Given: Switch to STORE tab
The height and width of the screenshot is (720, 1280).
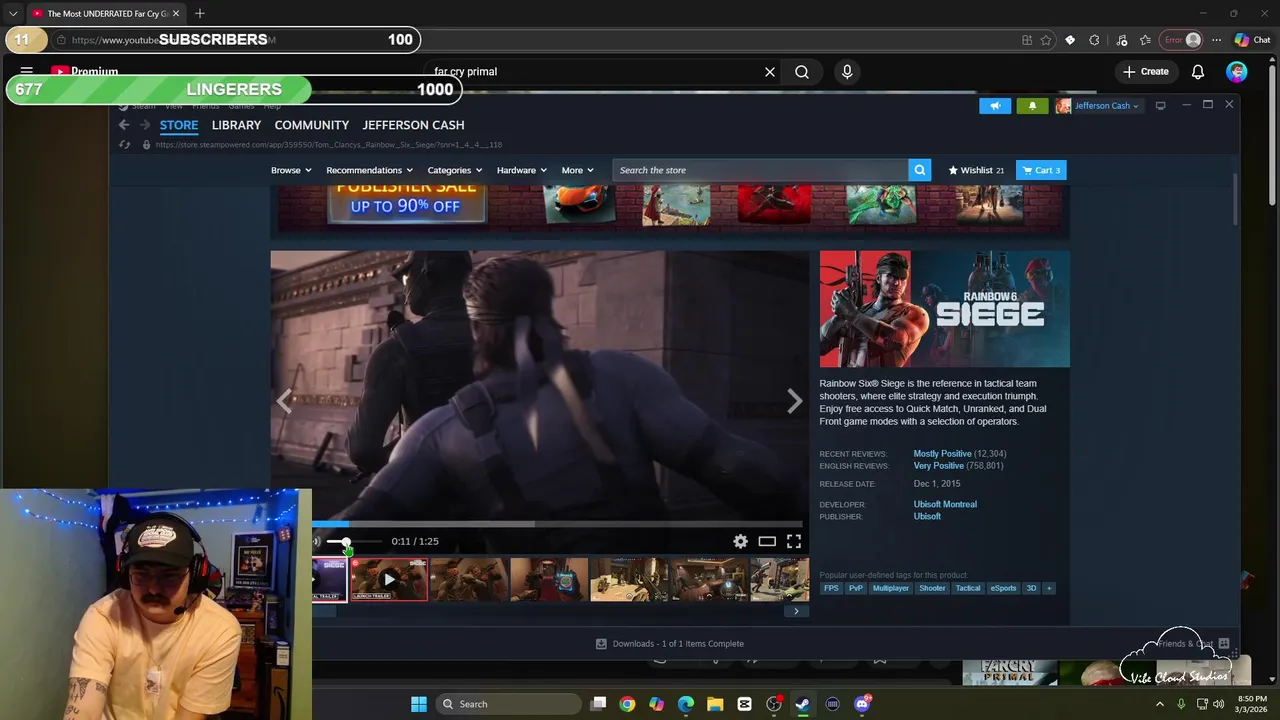Looking at the screenshot, I should click(x=179, y=125).
